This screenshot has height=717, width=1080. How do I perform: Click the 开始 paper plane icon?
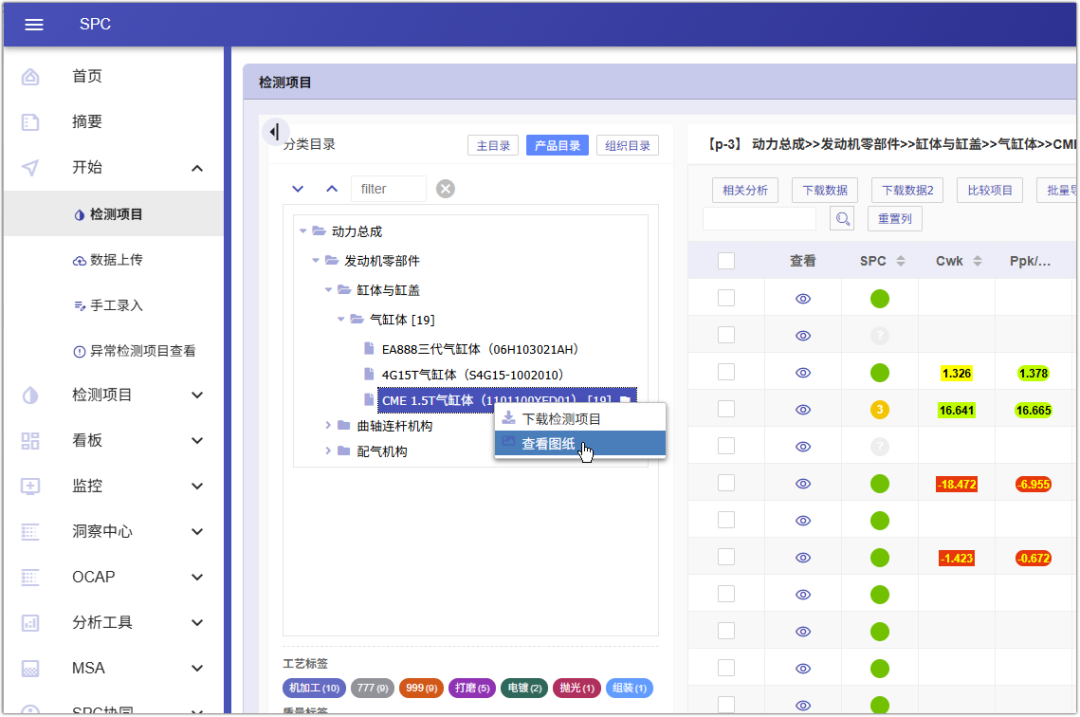click(30, 167)
